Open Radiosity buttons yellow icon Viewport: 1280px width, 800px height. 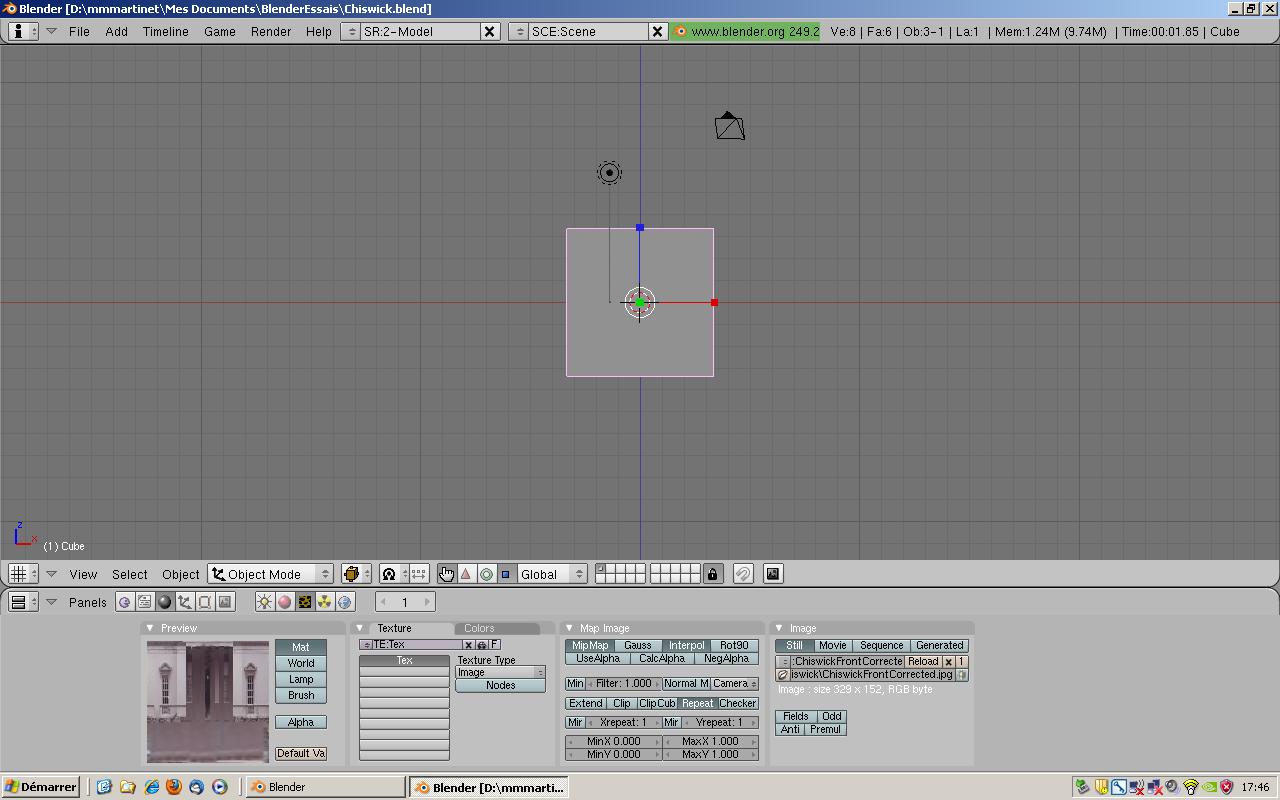tap(325, 602)
